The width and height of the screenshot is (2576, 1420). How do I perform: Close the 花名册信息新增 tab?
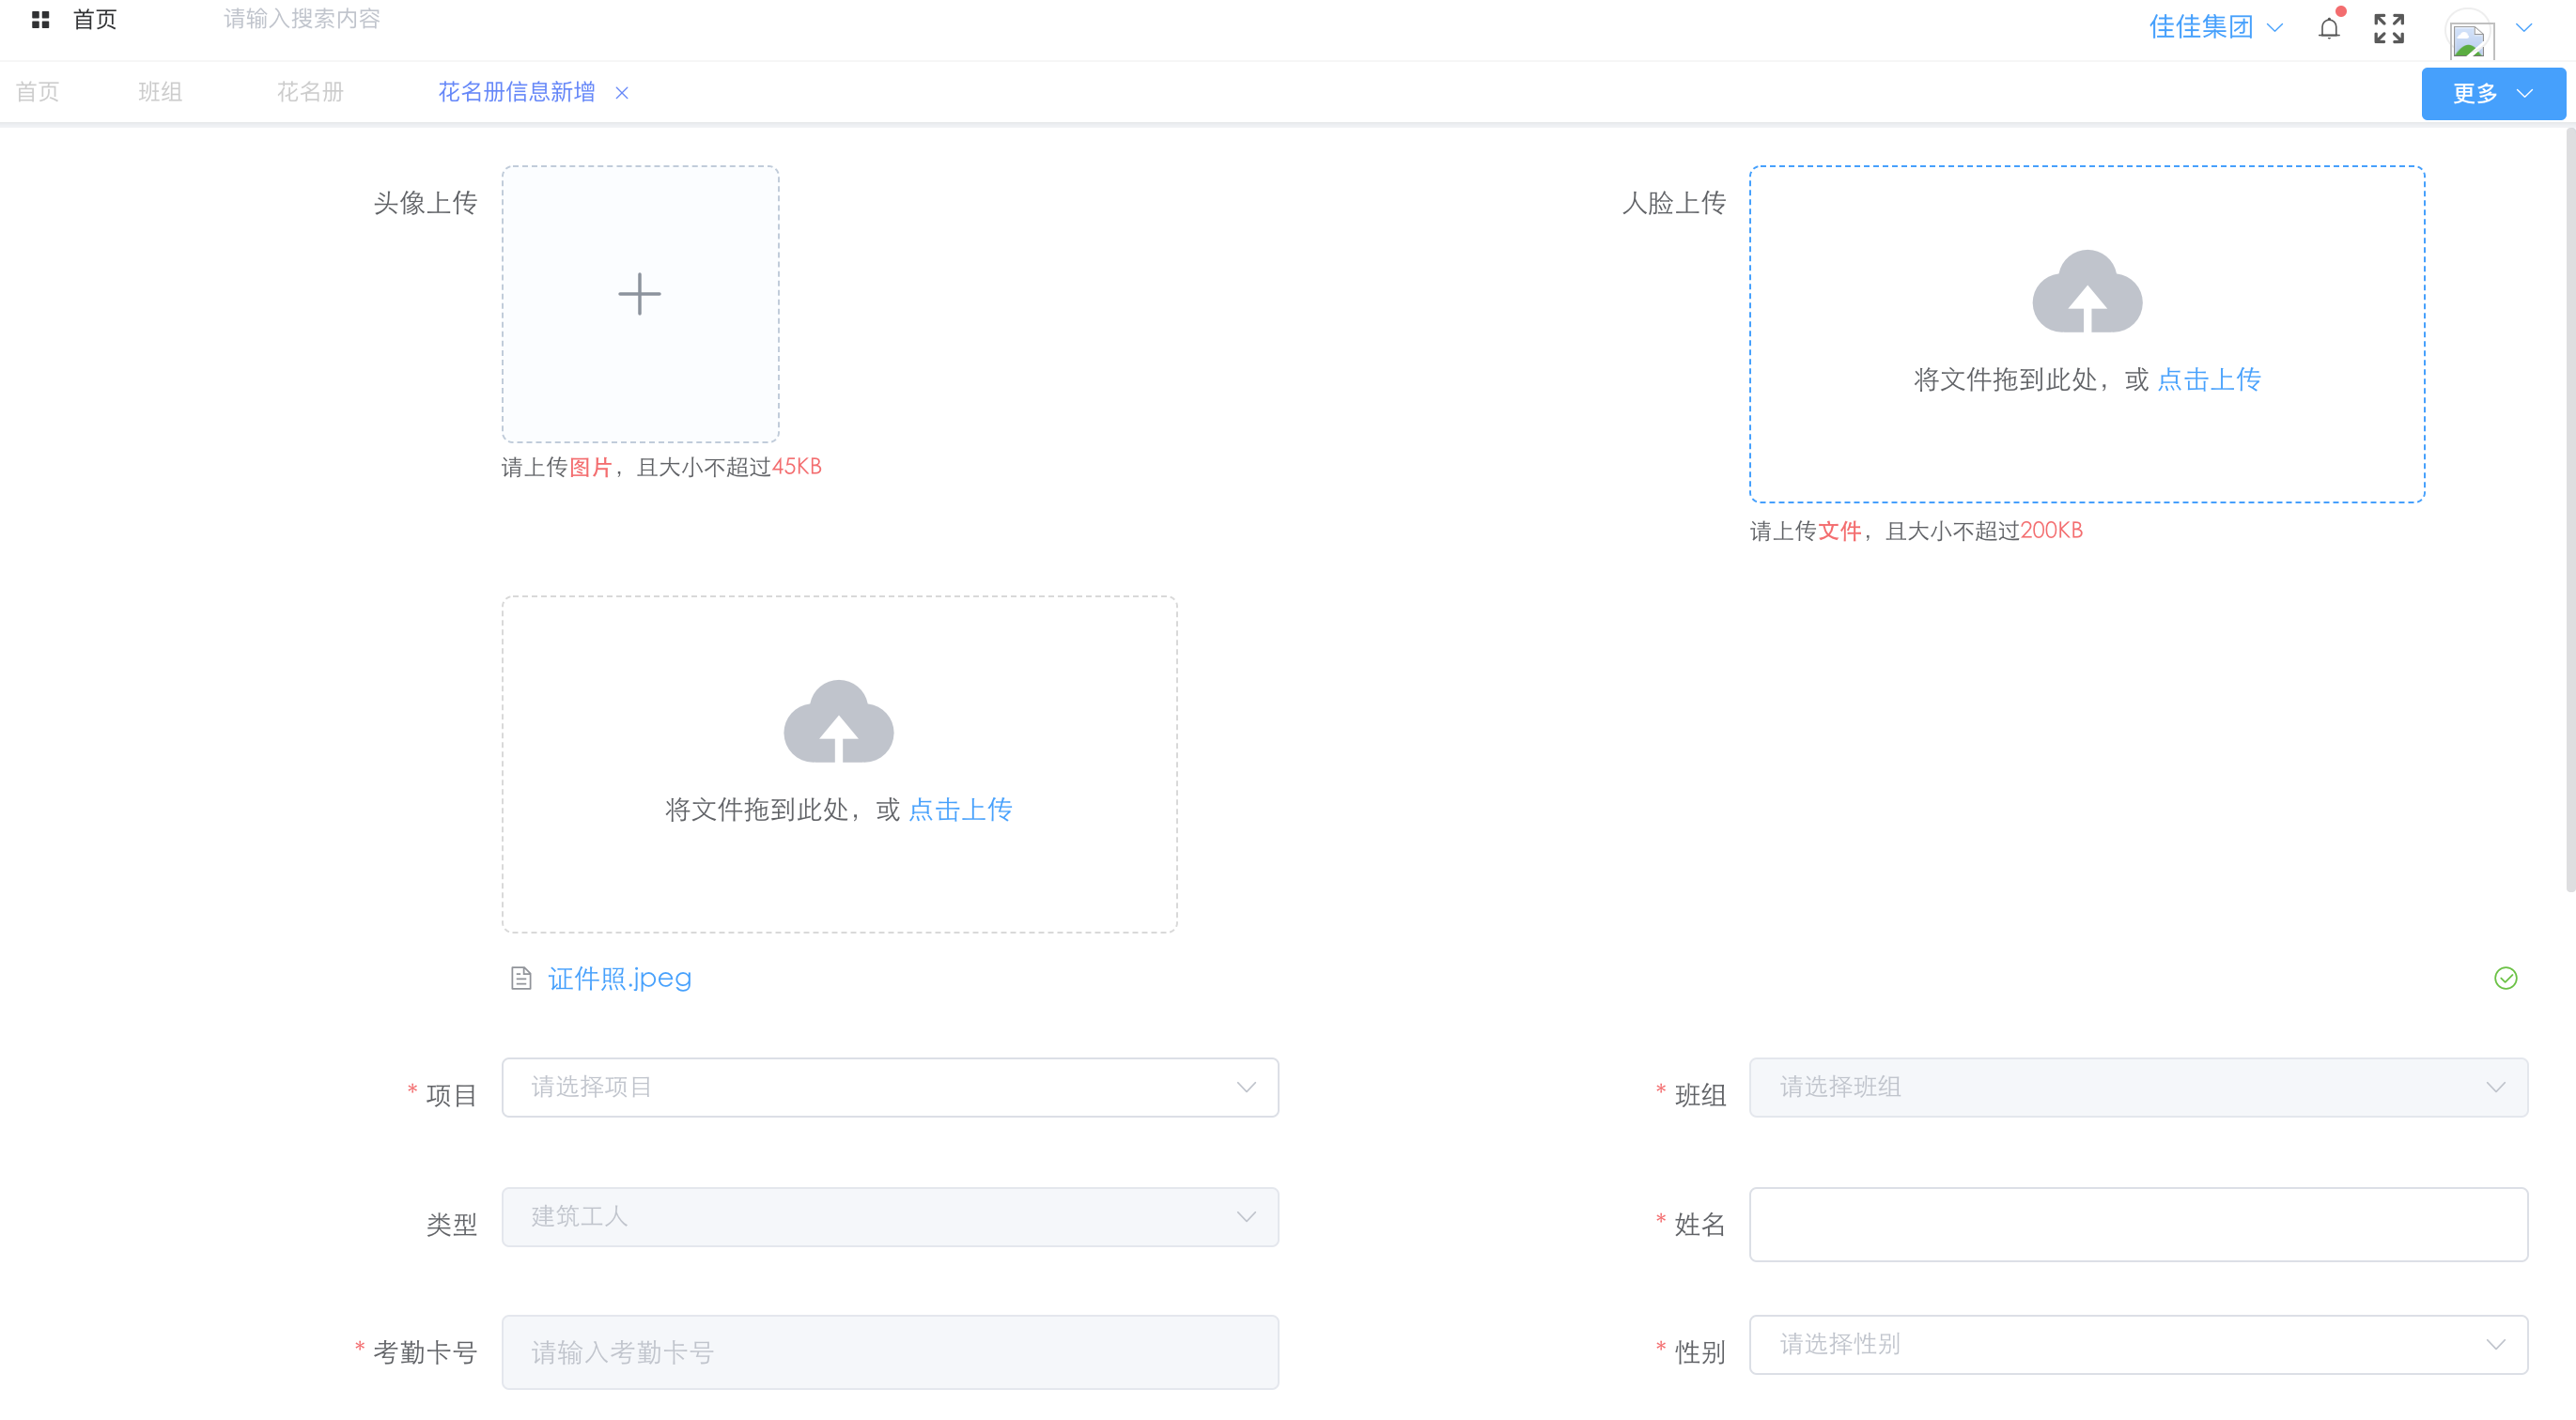click(x=621, y=93)
